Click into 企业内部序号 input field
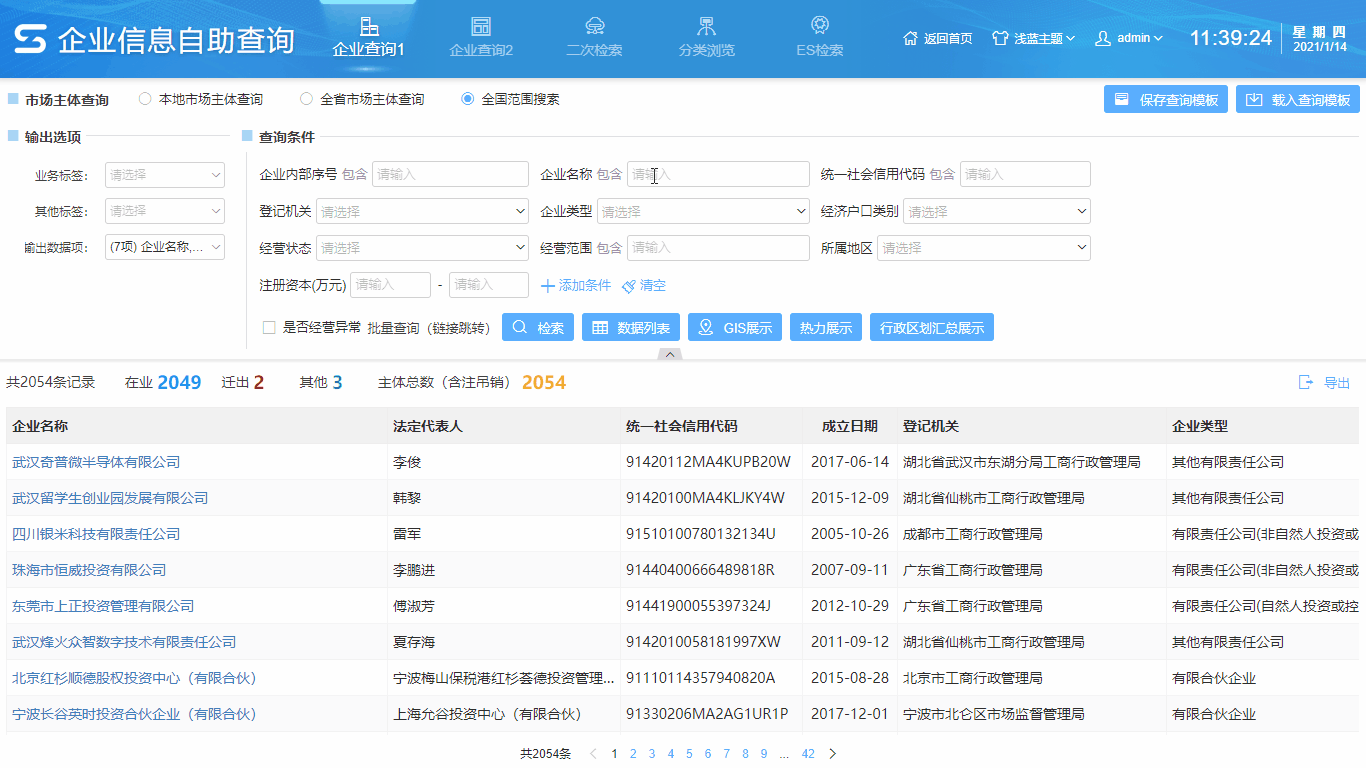This screenshot has width=1366, height=768. pyautogui.click(x=450, y=175)
